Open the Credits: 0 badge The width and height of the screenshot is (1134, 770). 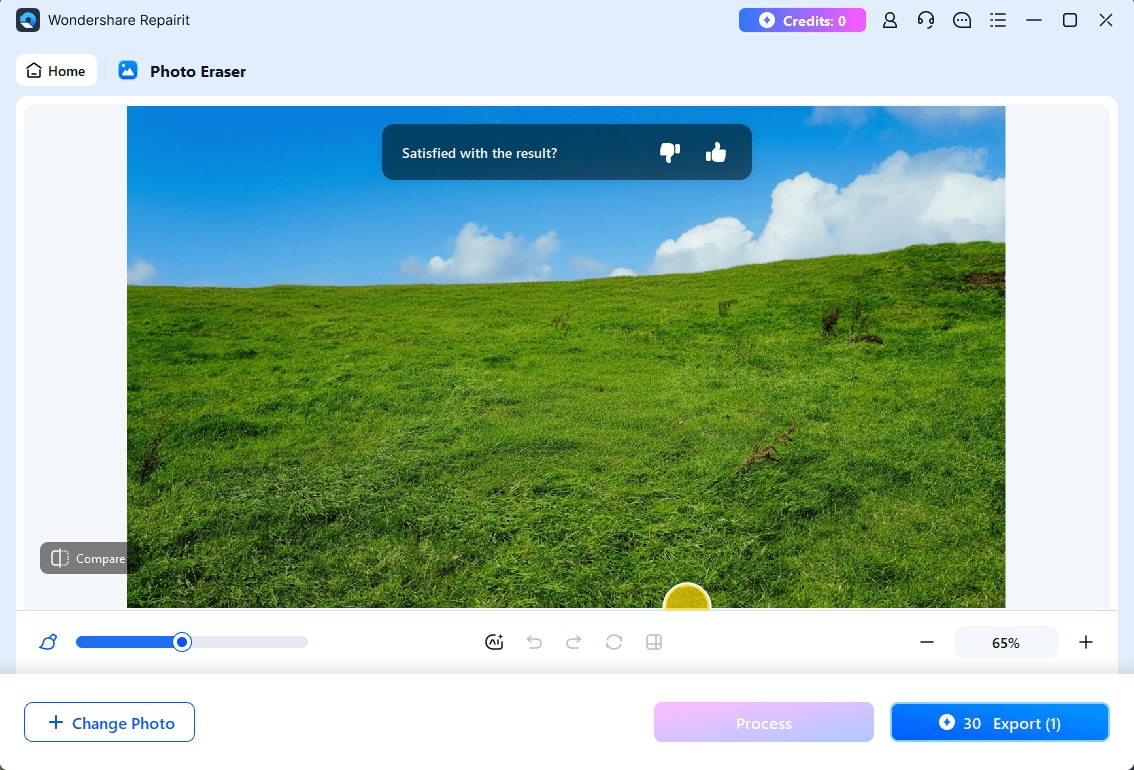pos(802,20)
